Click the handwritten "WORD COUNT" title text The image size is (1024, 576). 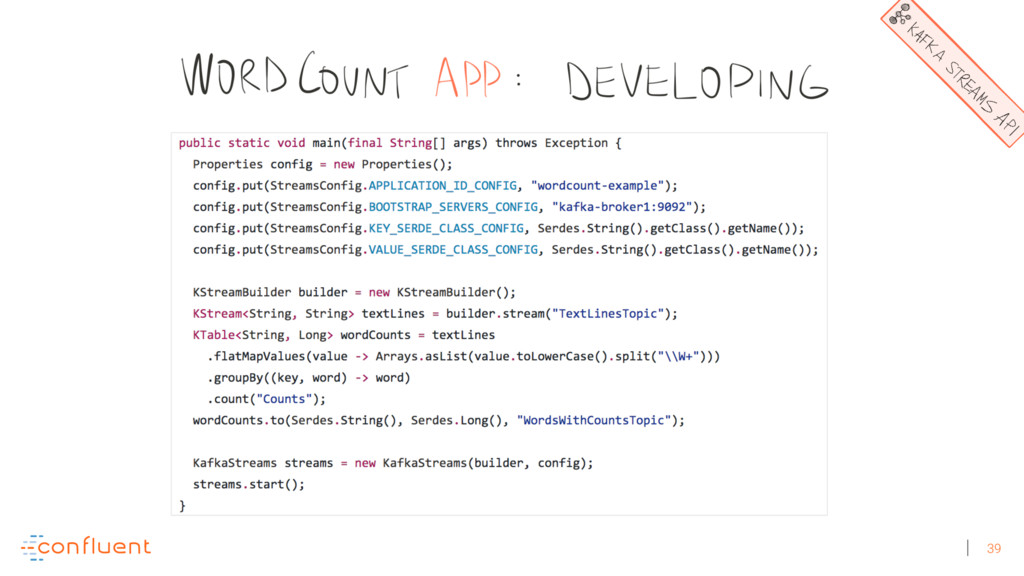click(x=295, y=74)
